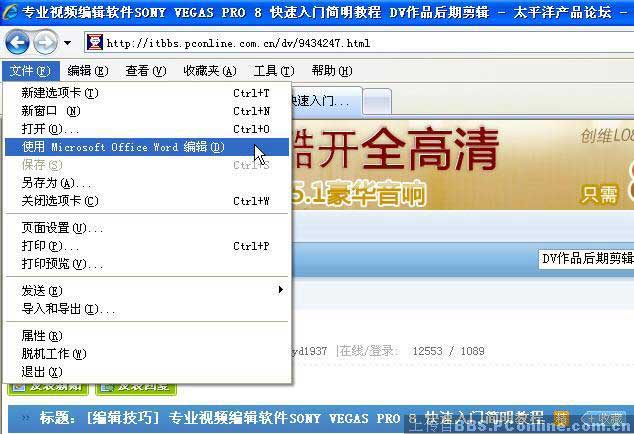This screenshot has height=434, width=634.
Task: Click the Internet Explorer title bar icon
Action: click(x=10, y=12)
